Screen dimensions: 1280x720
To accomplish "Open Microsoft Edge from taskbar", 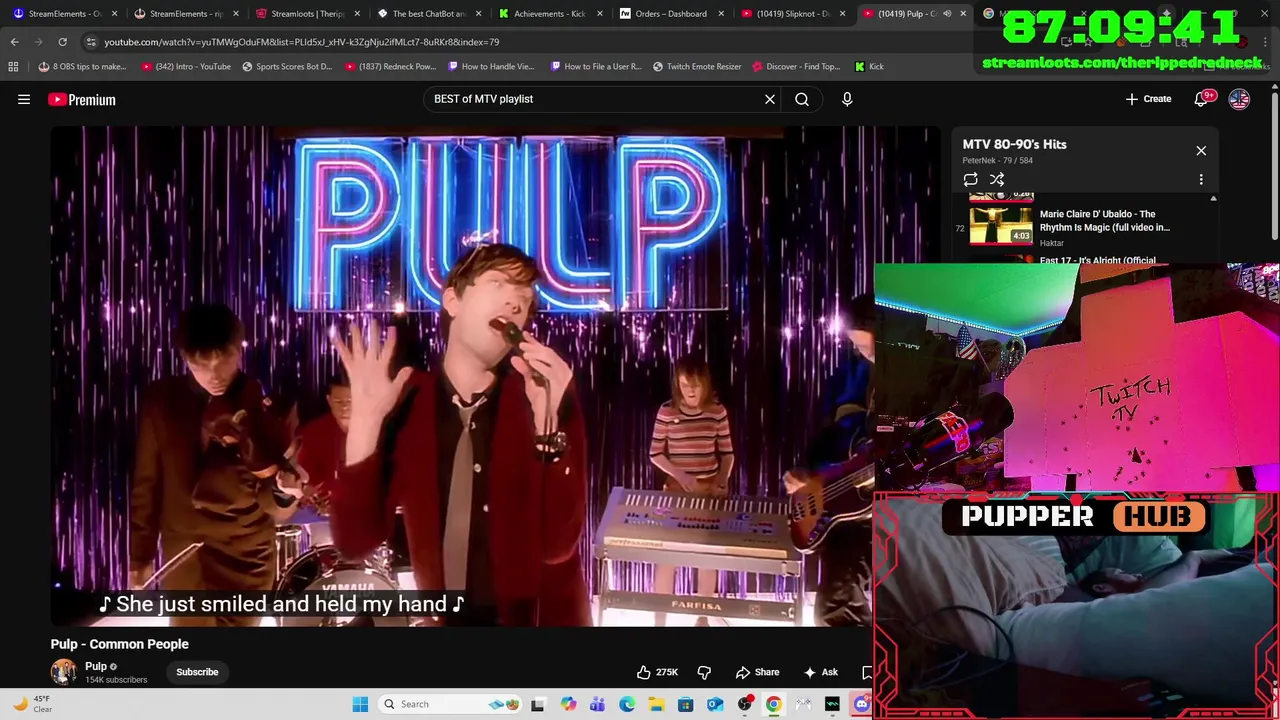I will point(627,704).
